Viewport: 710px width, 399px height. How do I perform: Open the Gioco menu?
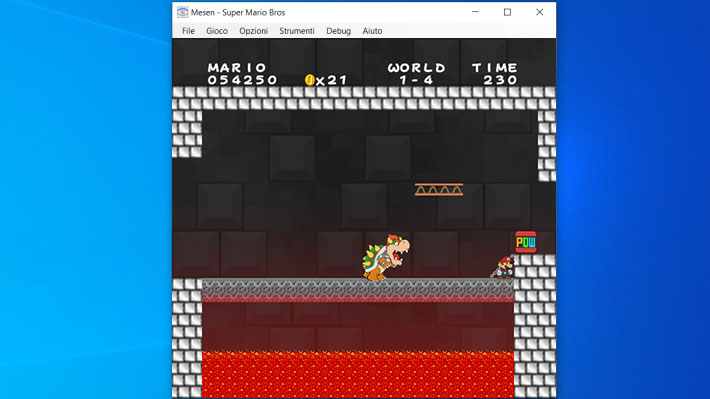coord(217,31)
